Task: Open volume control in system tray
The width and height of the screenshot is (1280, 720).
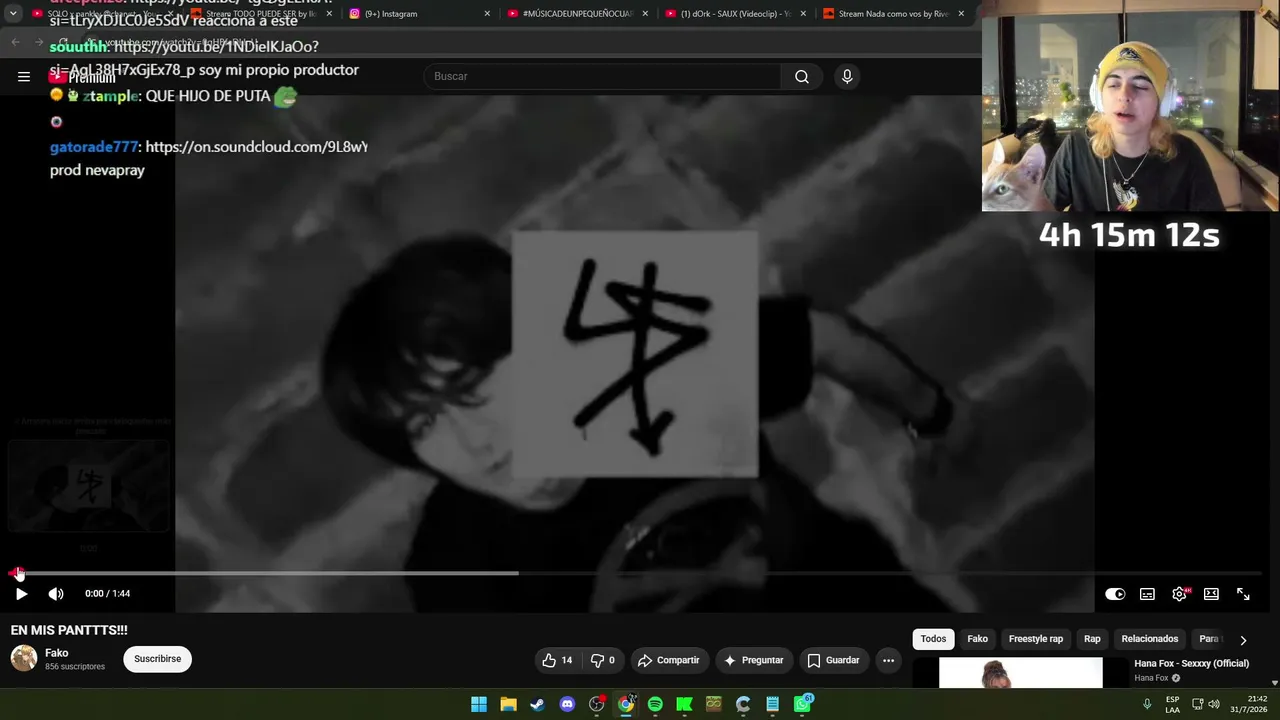Action: pyautogui.click(x=1214, y=704)
